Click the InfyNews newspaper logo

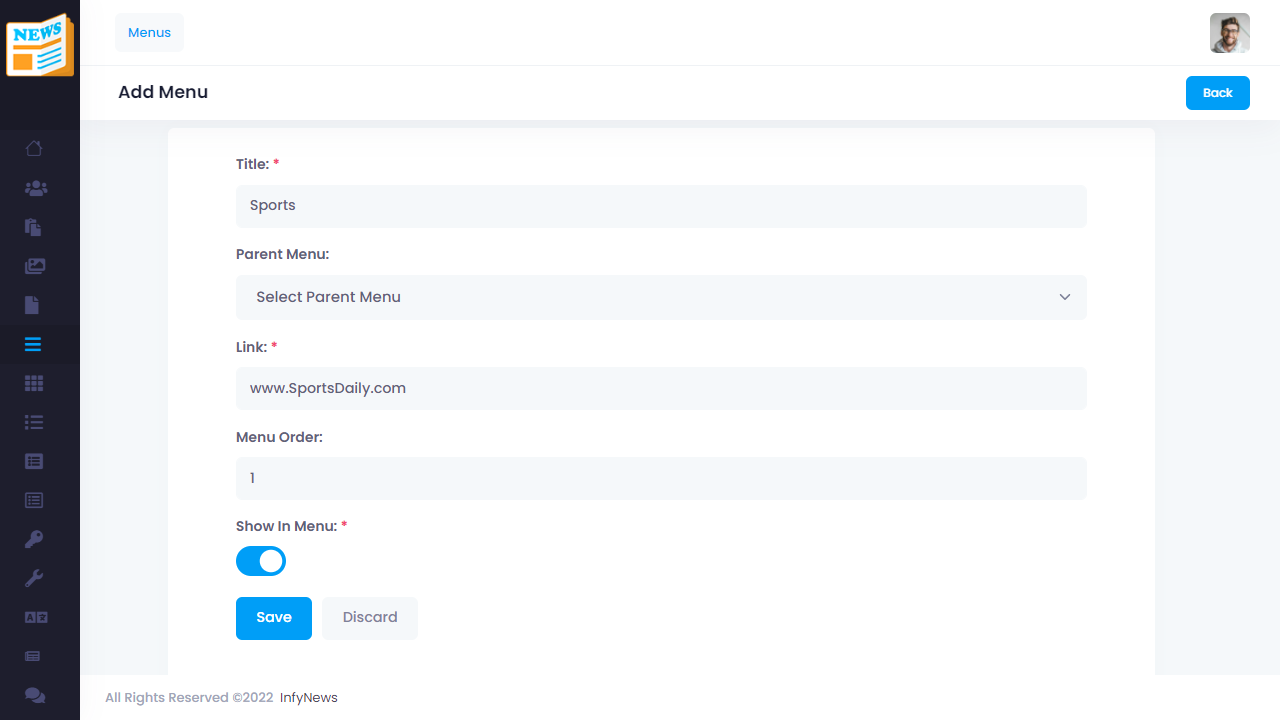tap(40, 45)
